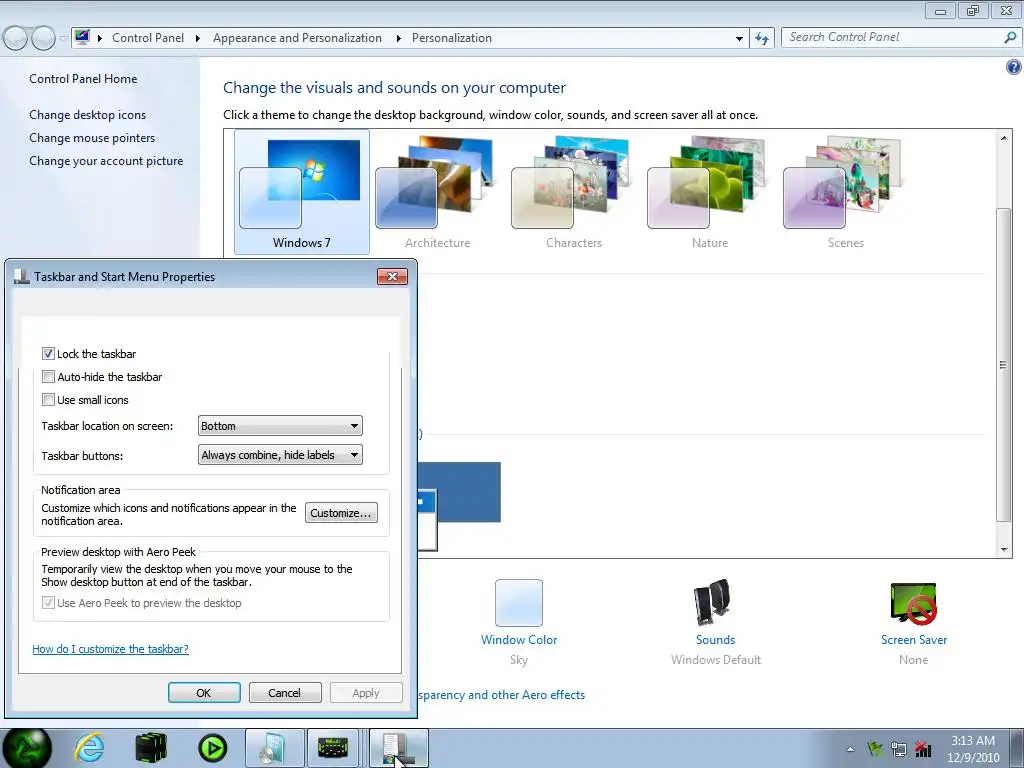1024x768 pixels.
Task: Switch to Taskbar Properties taskbar button
Action: click(x=399, y=748)
